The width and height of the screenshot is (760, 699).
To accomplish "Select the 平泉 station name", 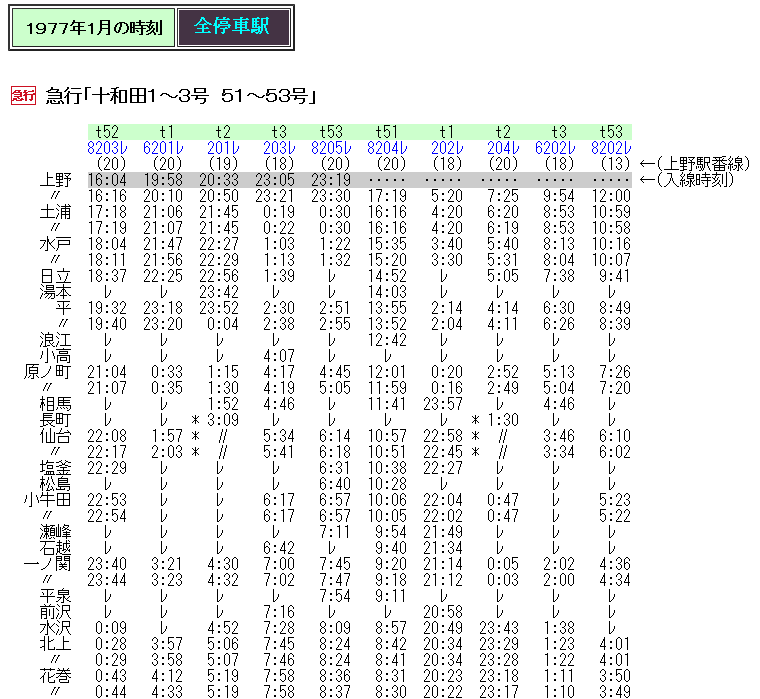I will pos(56,596).
